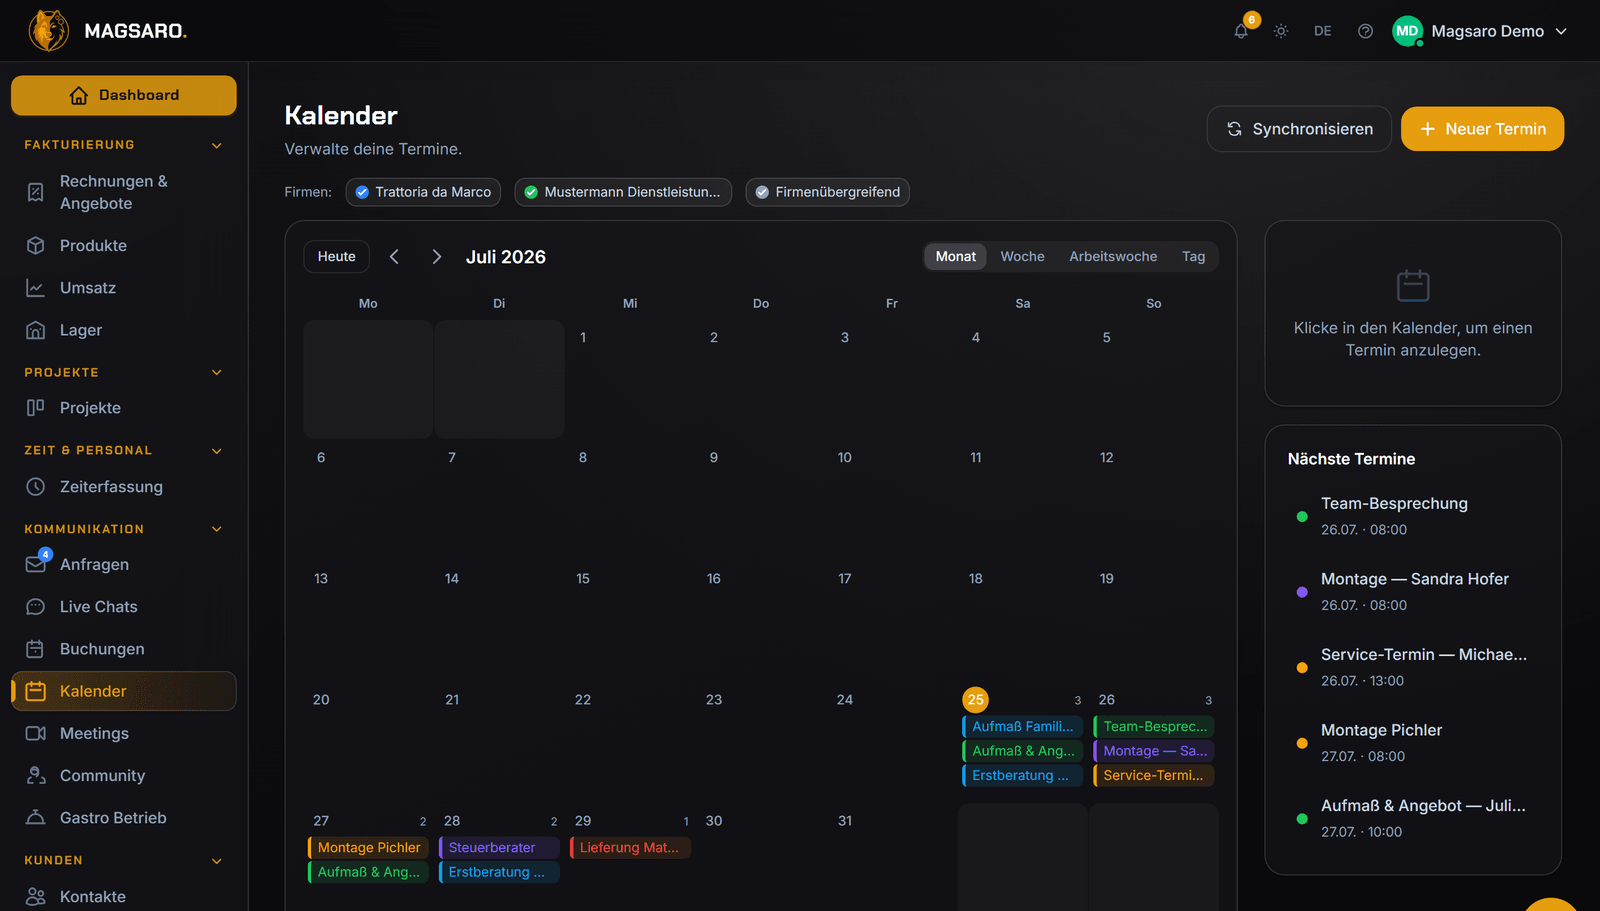The height and width of the screenshot is (911, 1600).
Task: Open Erstberatung event on 28th
Action: click(x=499, y=872)
